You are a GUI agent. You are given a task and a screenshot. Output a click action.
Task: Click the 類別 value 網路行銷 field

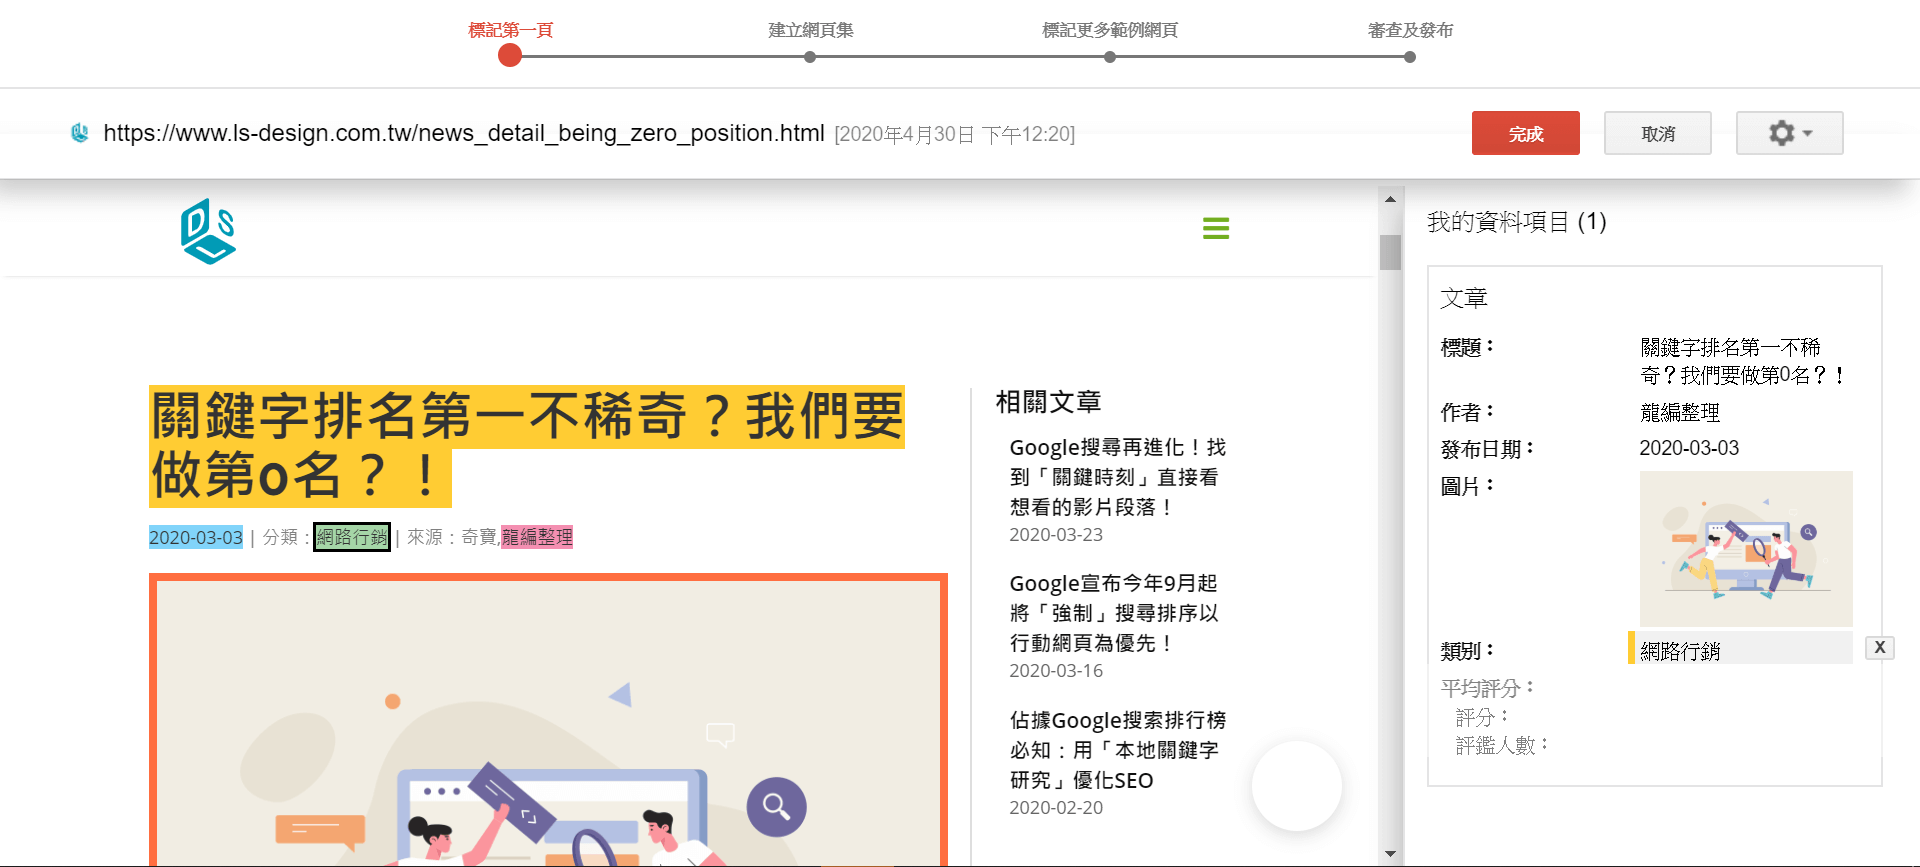1740,648
